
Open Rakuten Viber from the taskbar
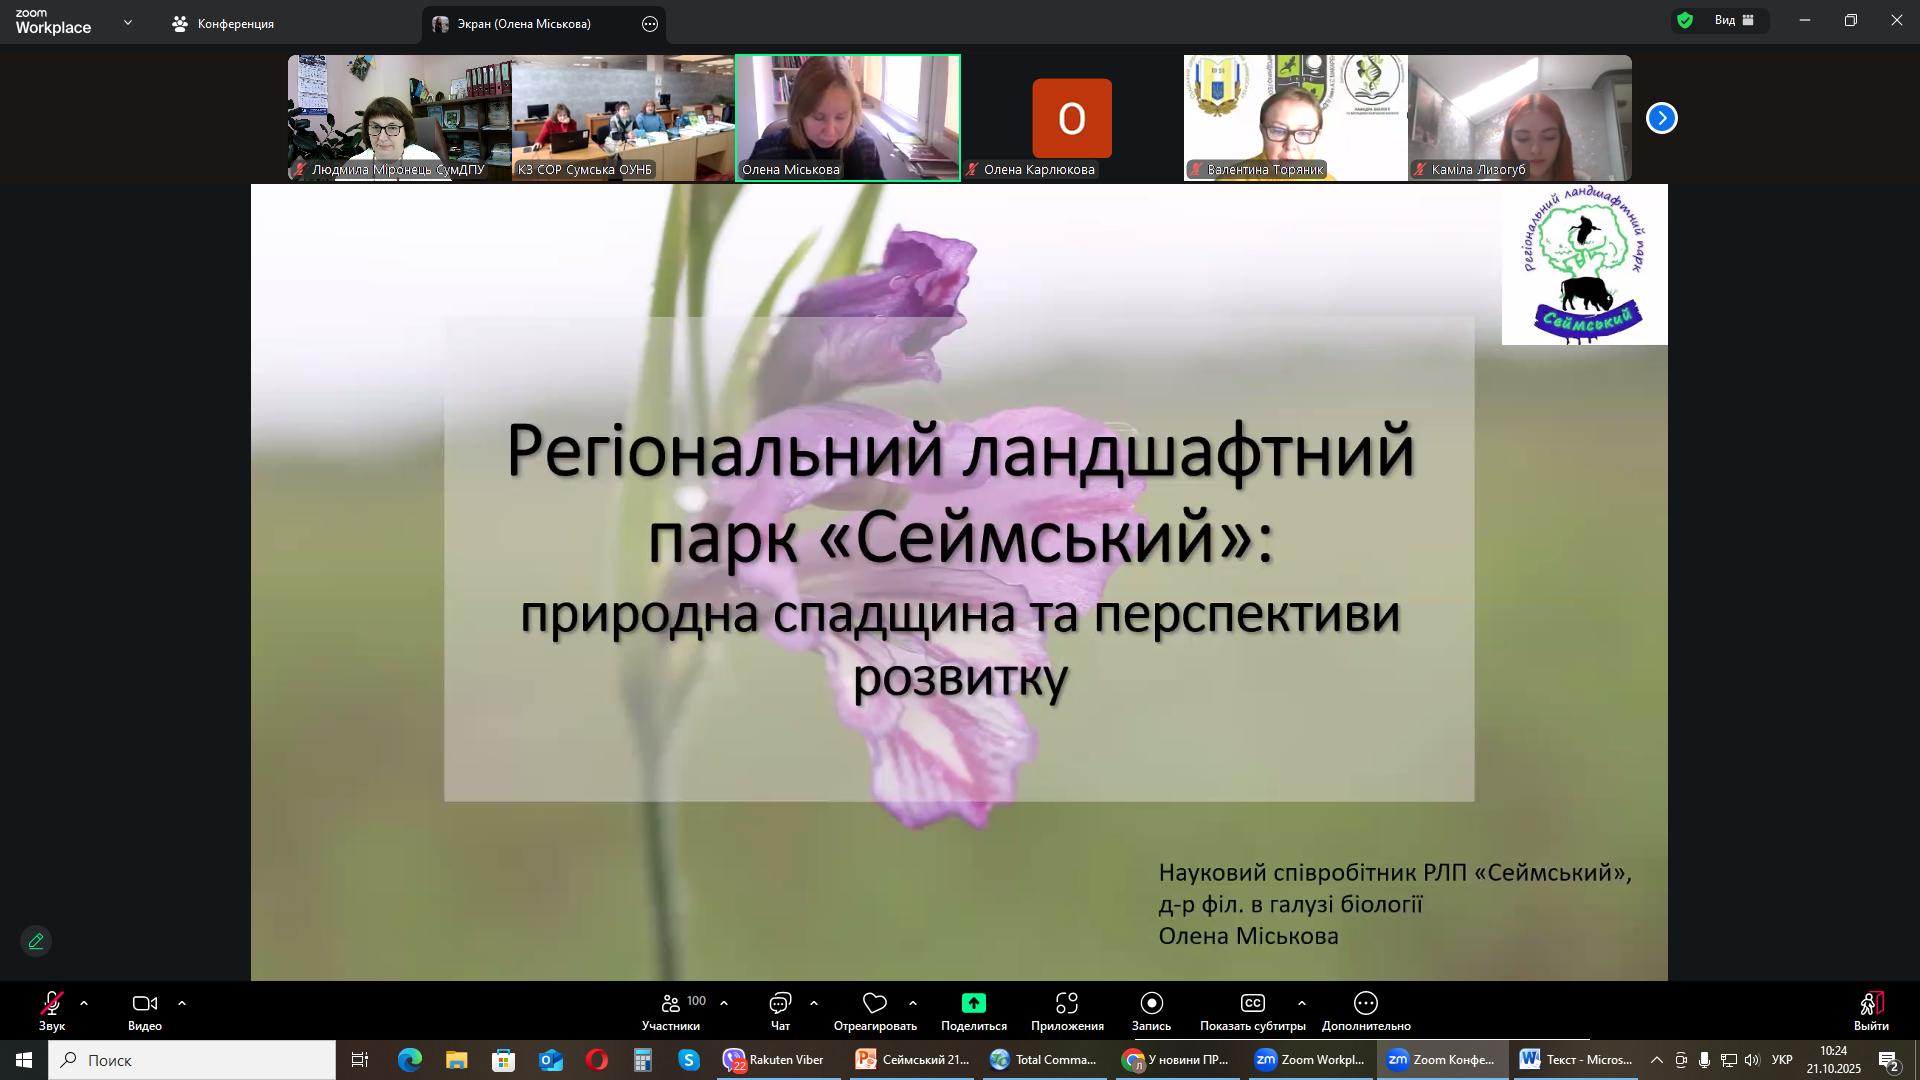(x=774, y=1060)
